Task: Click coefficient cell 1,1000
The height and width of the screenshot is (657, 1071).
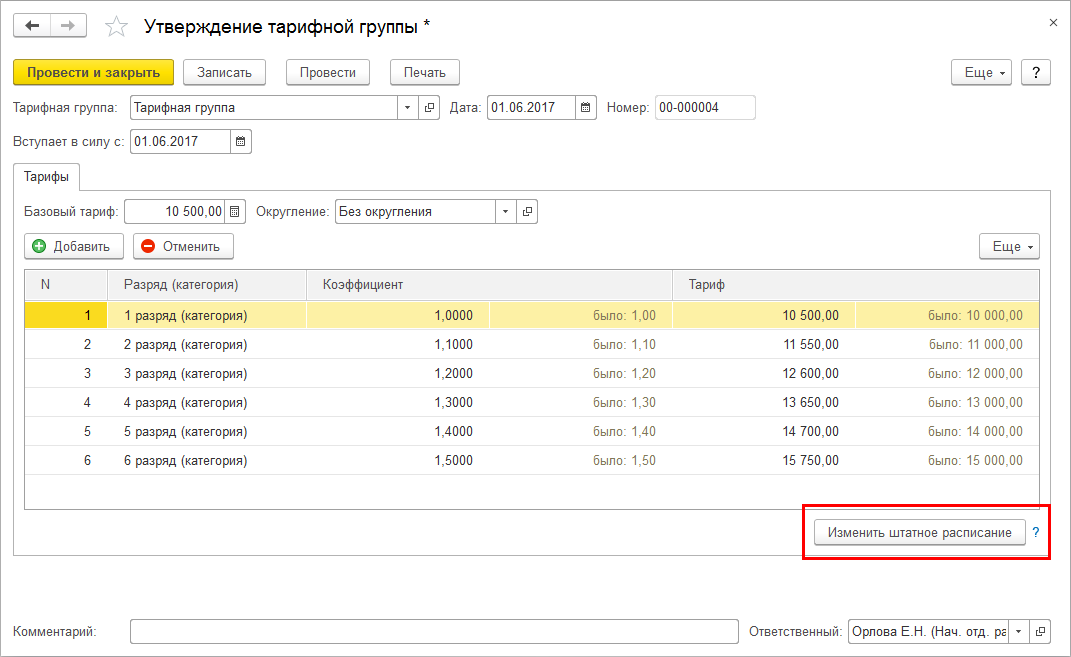Action: (398, 344)
